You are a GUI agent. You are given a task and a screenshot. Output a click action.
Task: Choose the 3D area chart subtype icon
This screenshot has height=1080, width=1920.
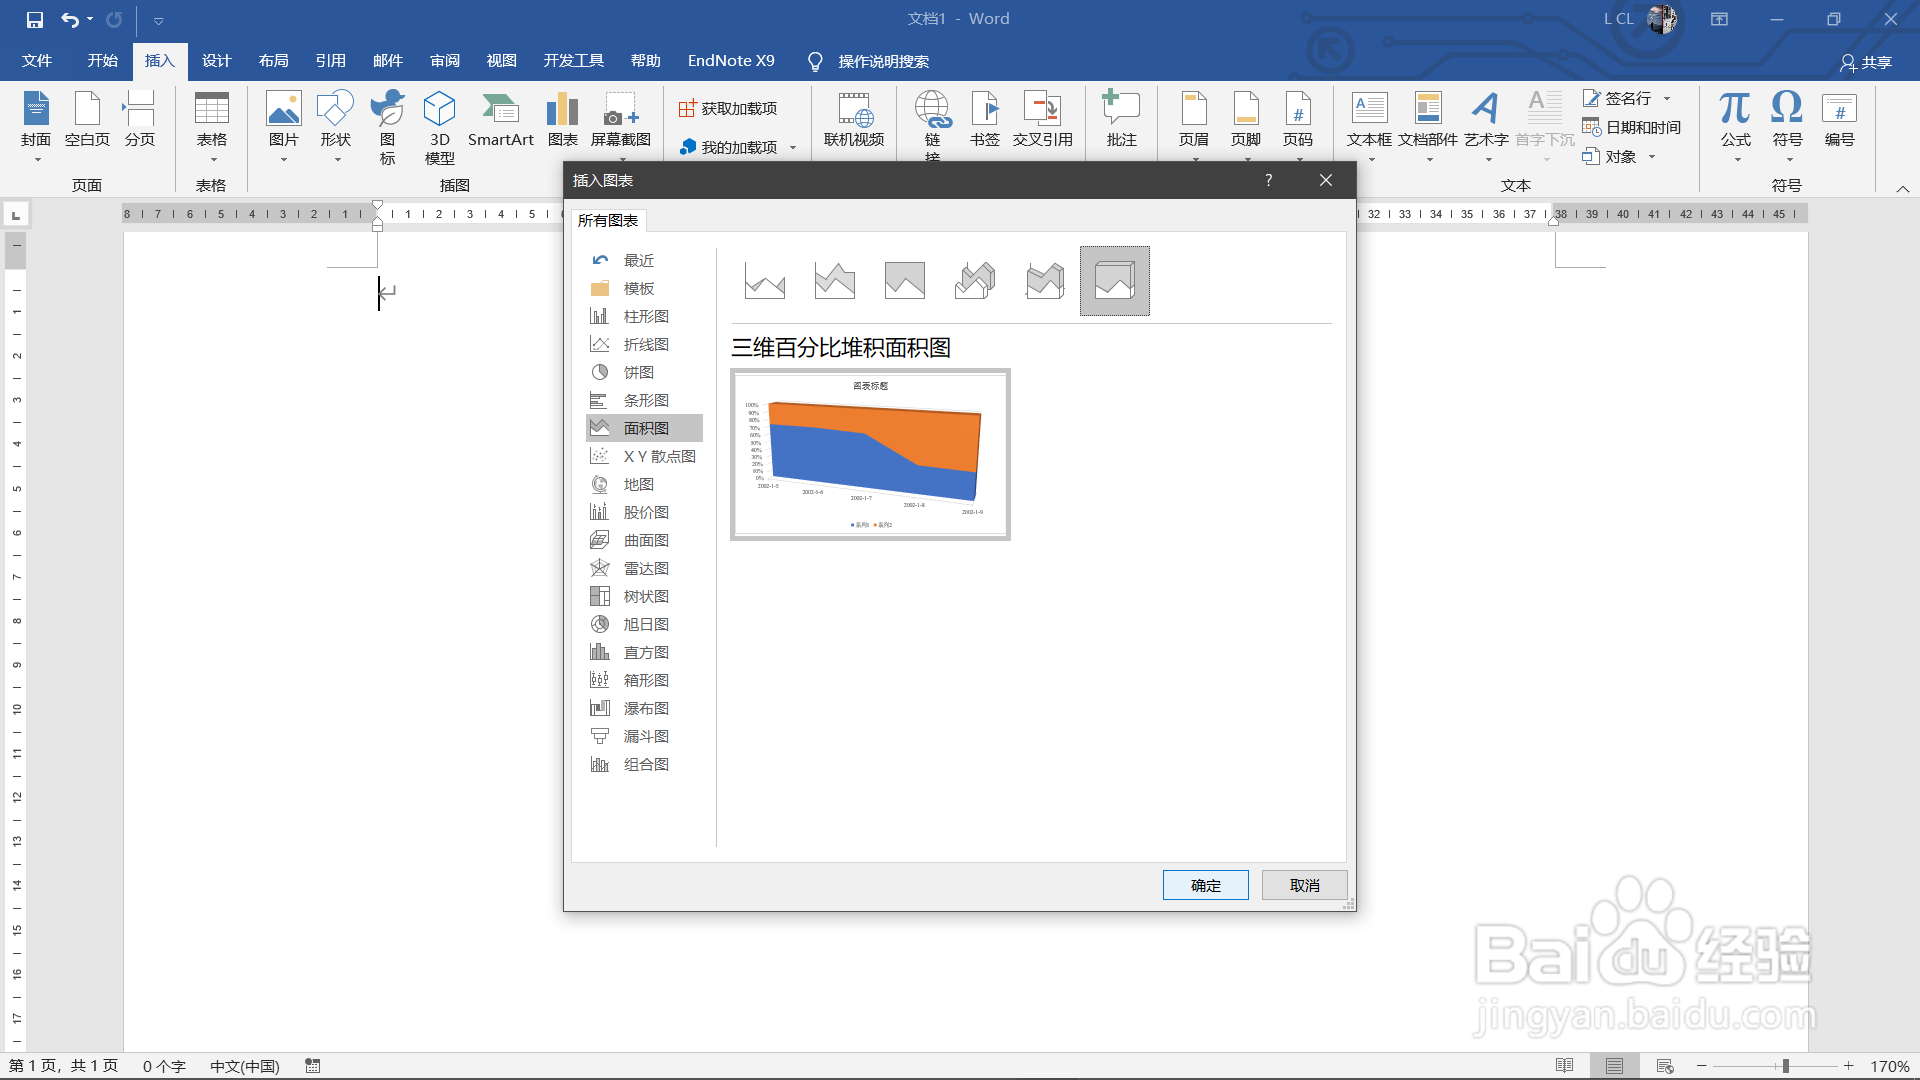(975, 281)
